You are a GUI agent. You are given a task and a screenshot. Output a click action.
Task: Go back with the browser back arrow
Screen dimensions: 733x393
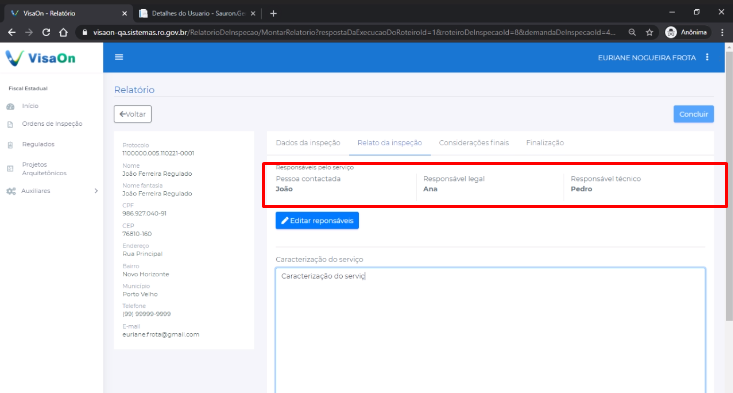(12, 32)
